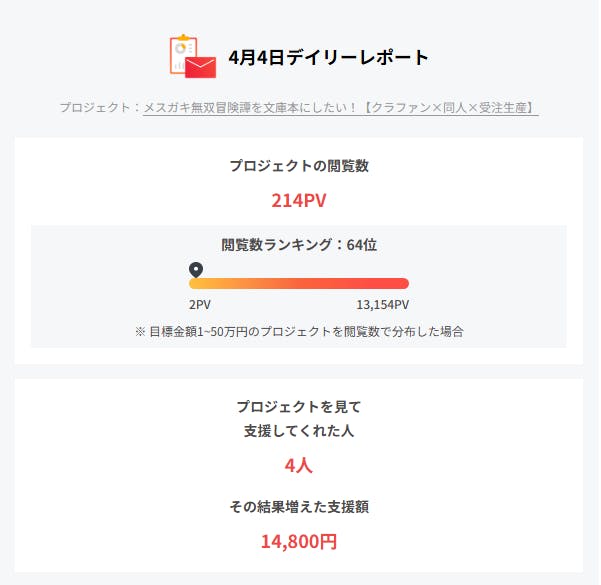Click the red end of ranking bar

400,283
